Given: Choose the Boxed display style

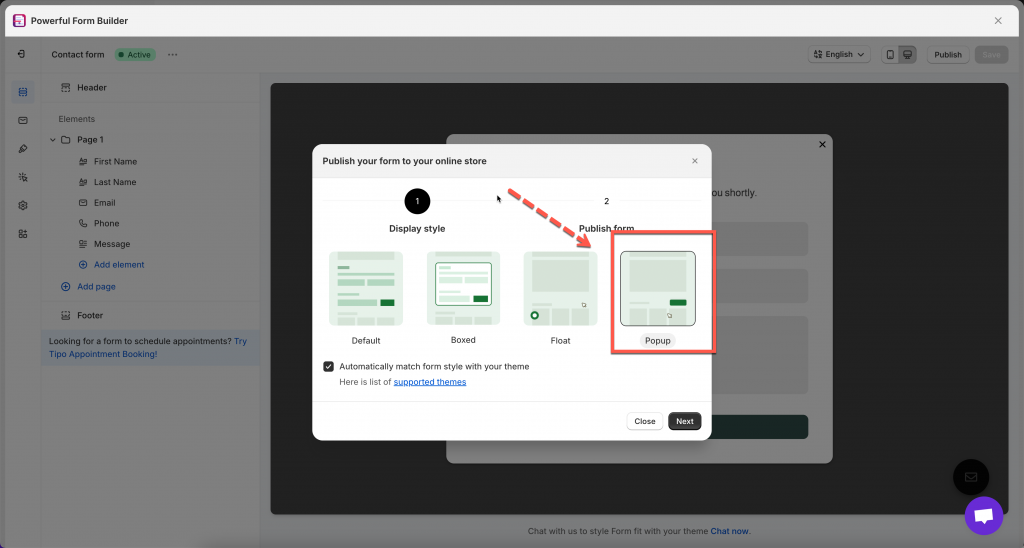Looking at the screenshot, I should coord(463,288).
